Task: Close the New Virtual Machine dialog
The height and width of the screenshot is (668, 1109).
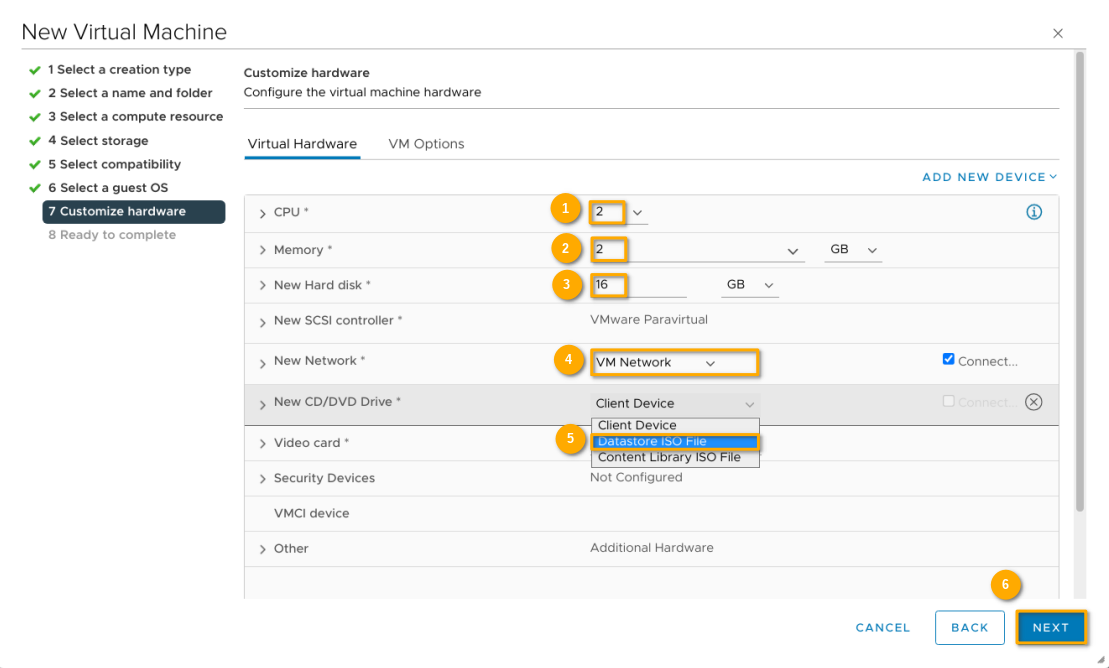Action: pyautogui.click(x=1058, y=34)
